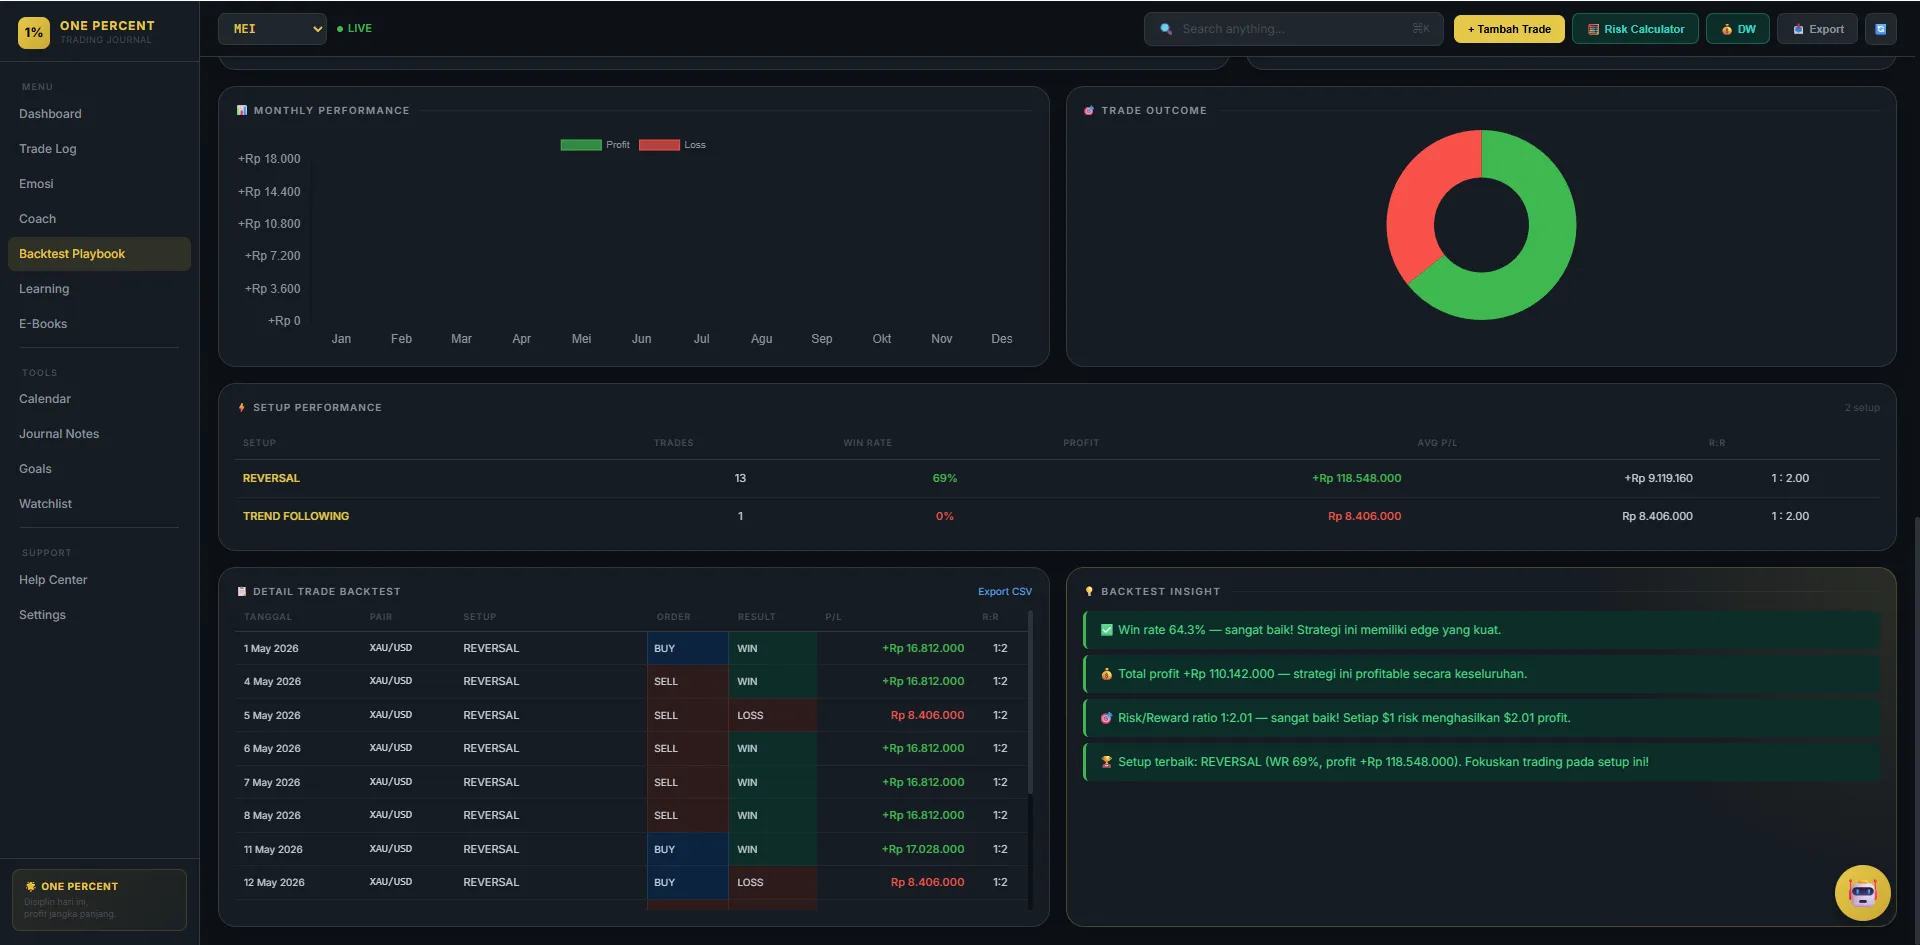The width and height of the screenshot is (1920, 945).
Task: Click the Detail Trade Backtest table icon
Action: (x=242, y=591)
